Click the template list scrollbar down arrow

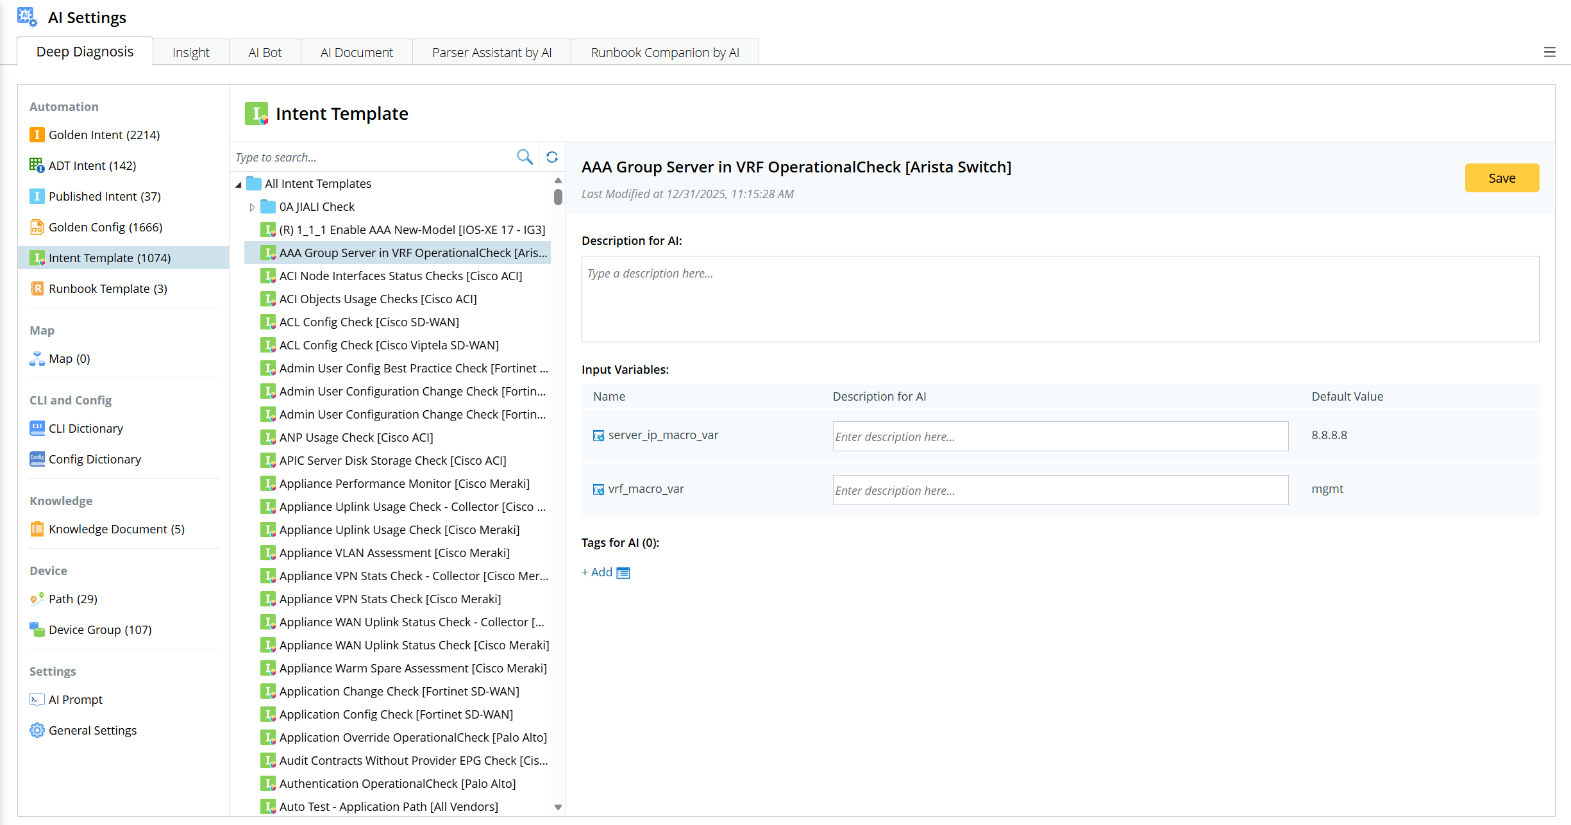coord(558,807)
